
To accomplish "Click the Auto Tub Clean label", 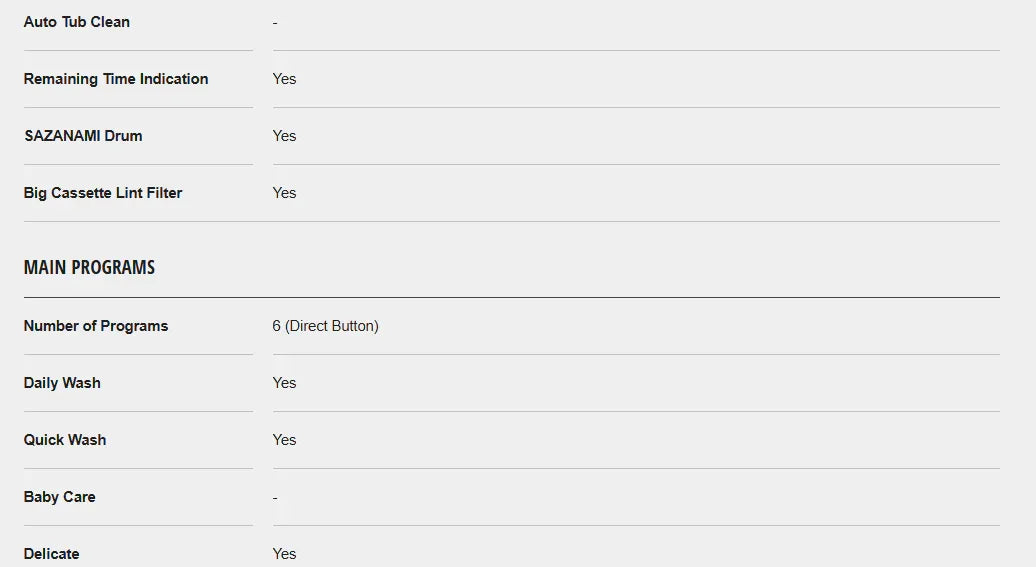I will click(x=77, y=22).
